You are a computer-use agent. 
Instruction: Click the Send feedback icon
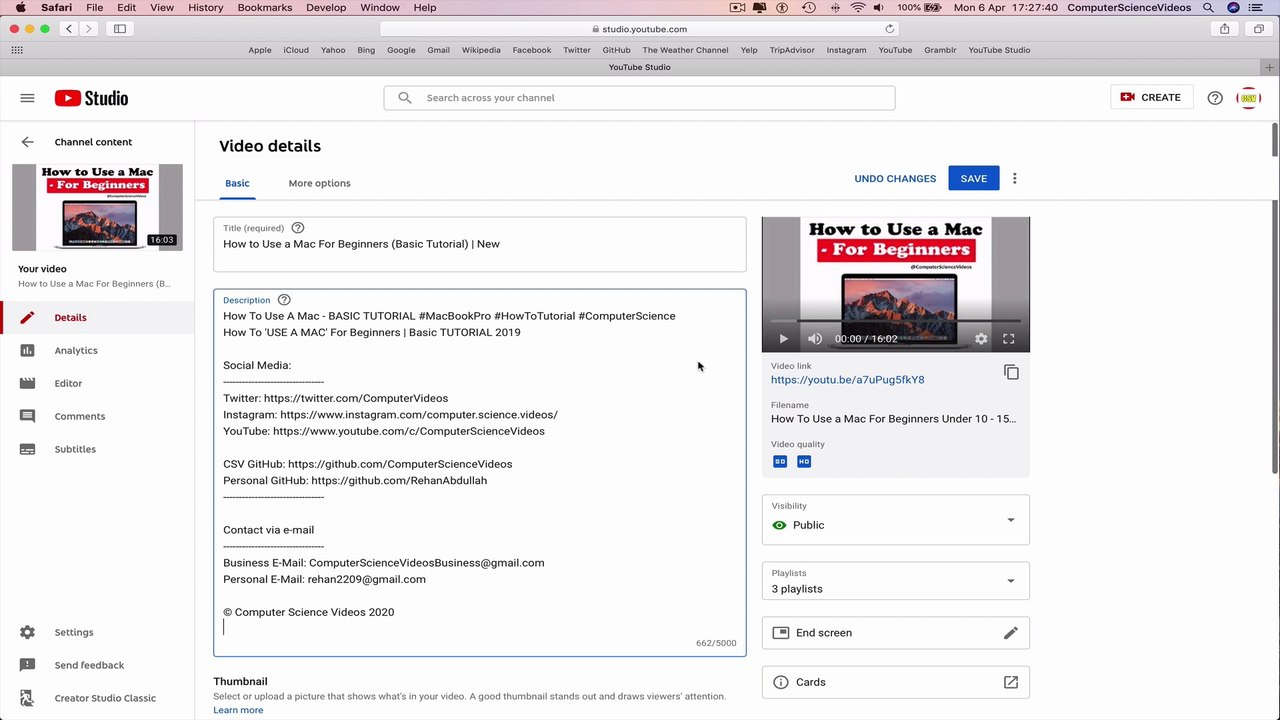tap(27, 665)
